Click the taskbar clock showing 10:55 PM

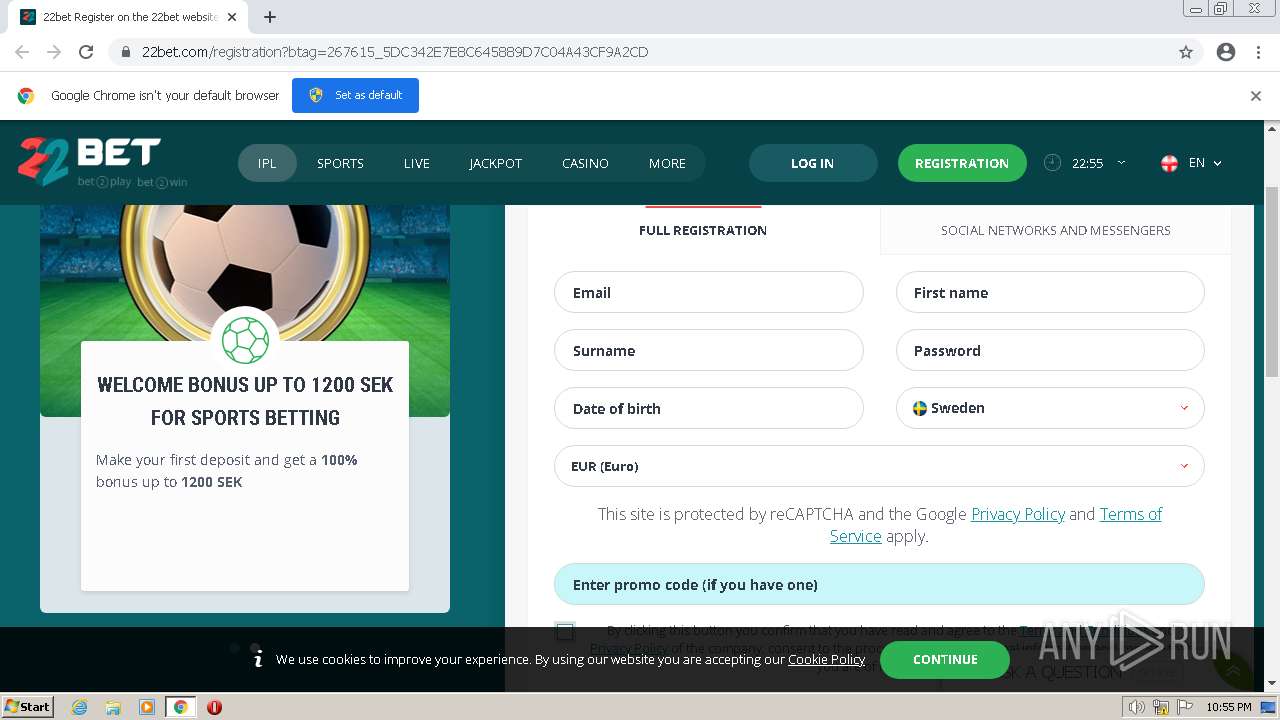click(1229, 707)
